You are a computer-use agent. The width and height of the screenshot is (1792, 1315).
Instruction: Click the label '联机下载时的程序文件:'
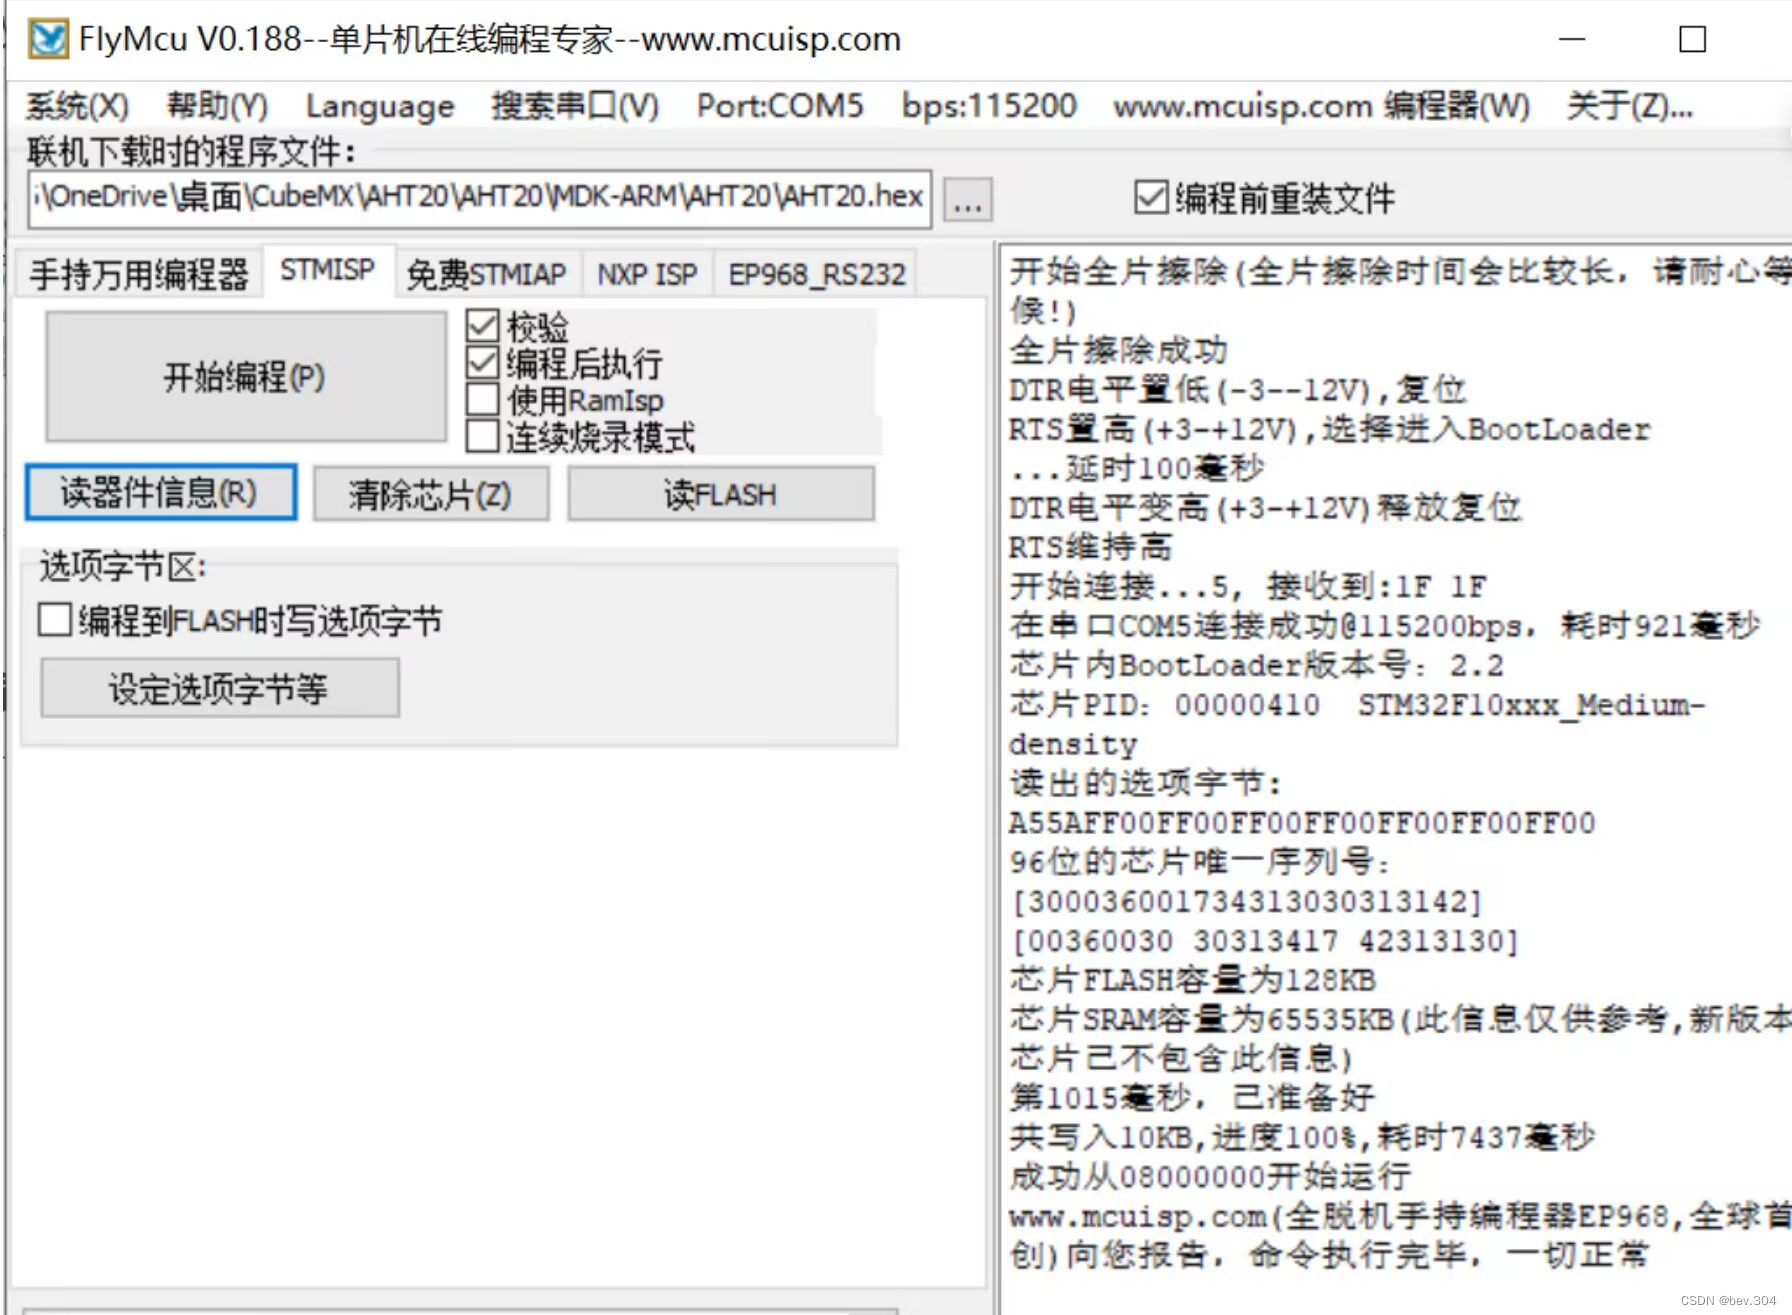point(192,152)
